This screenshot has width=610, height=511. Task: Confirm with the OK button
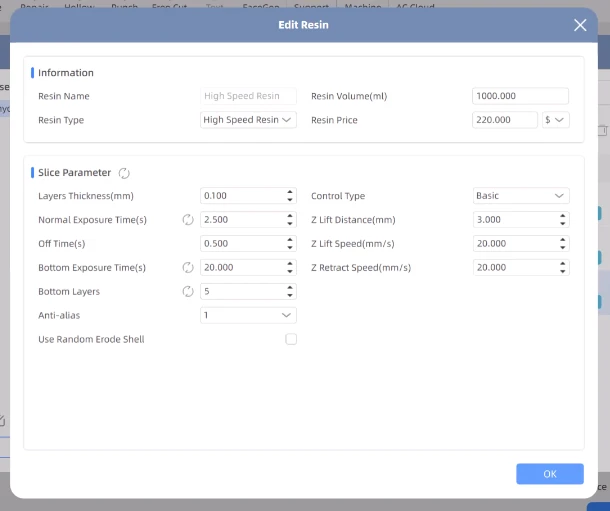click(550, 474)
